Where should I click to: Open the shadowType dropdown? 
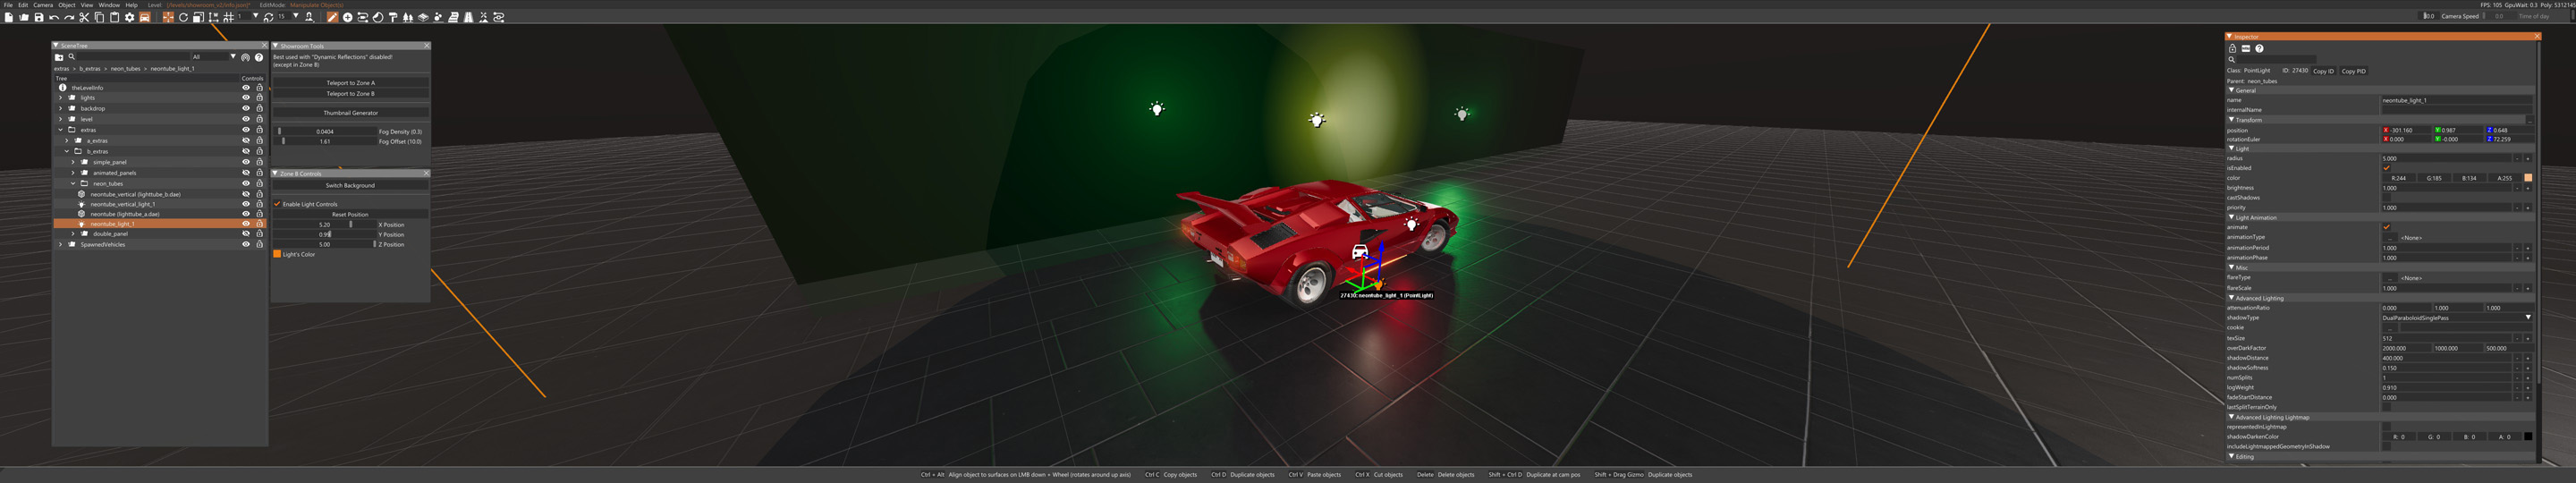2457,318
